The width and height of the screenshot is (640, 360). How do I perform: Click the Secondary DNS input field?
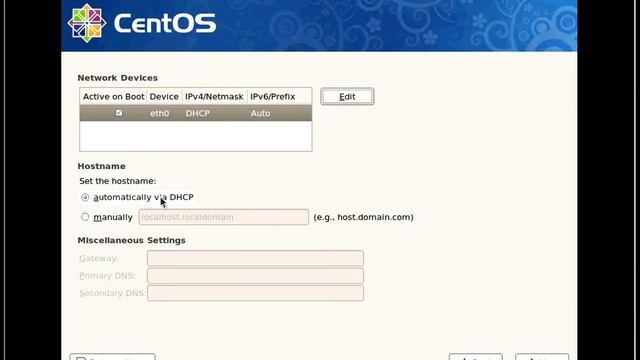tap(255, 293)
